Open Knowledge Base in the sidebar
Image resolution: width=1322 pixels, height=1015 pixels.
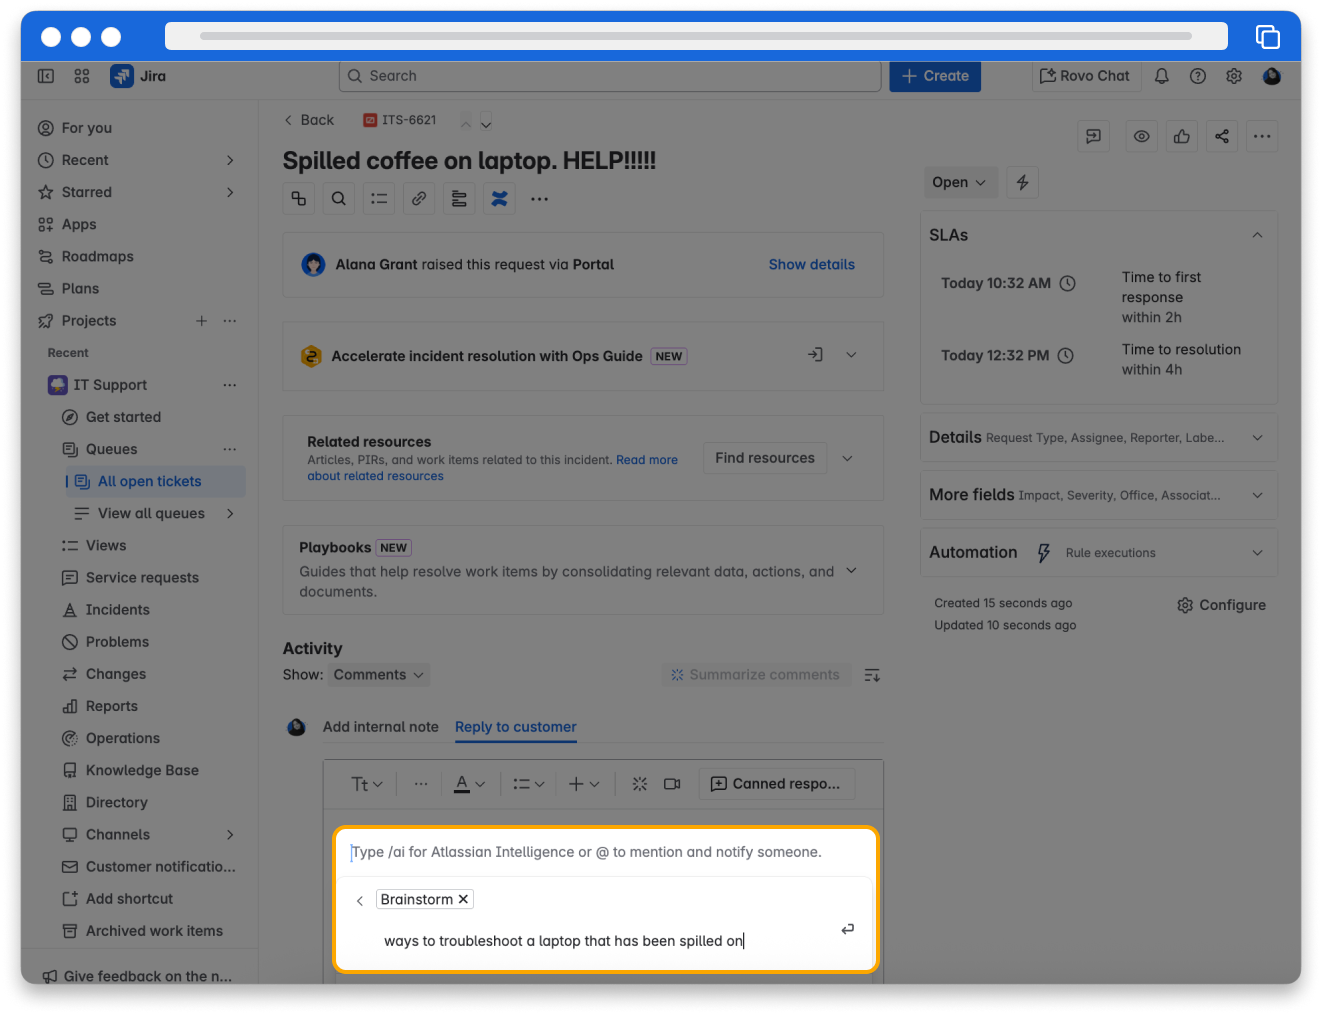(x=141, y=770)
